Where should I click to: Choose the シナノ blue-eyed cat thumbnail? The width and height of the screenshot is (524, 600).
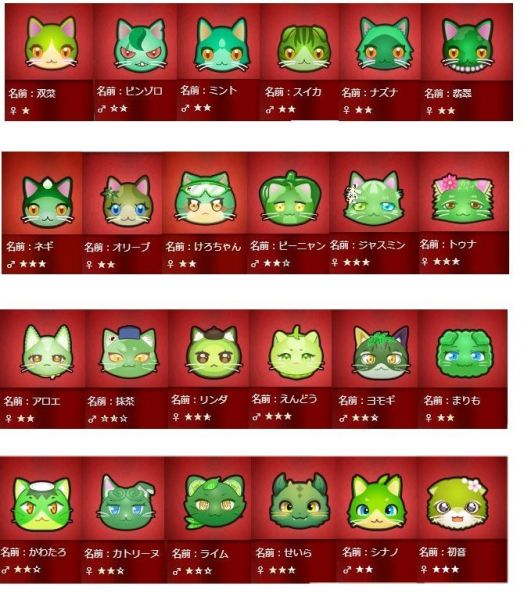pos(375,503)
